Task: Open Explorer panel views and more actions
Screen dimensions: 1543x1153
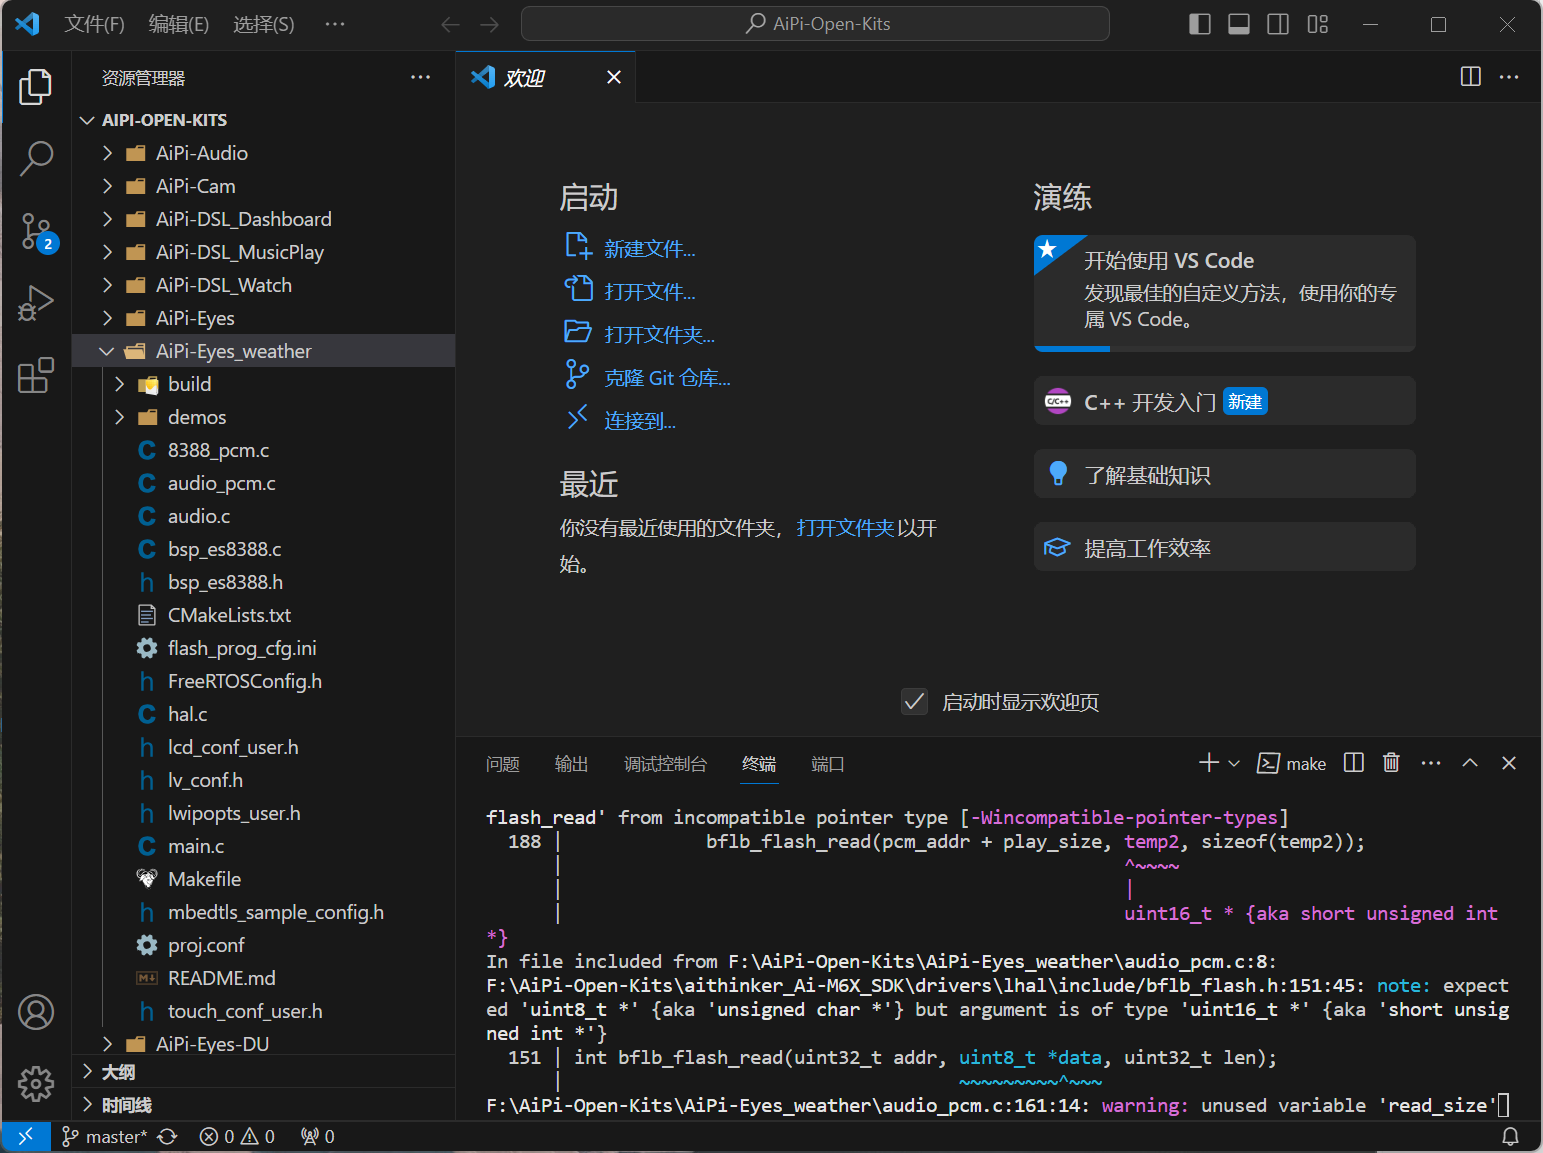Action: [421, 77]
